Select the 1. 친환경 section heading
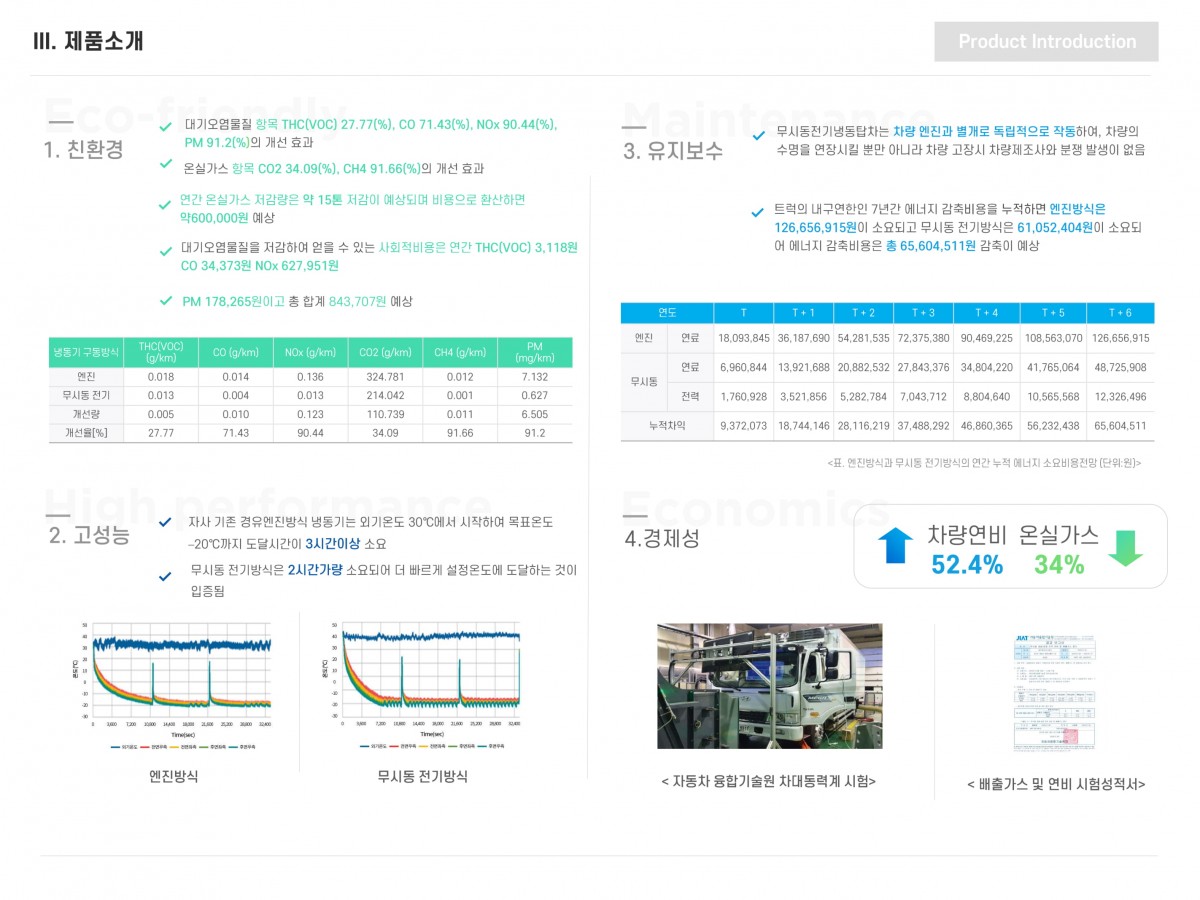The image size is (1200, 900). coord(84,150)
